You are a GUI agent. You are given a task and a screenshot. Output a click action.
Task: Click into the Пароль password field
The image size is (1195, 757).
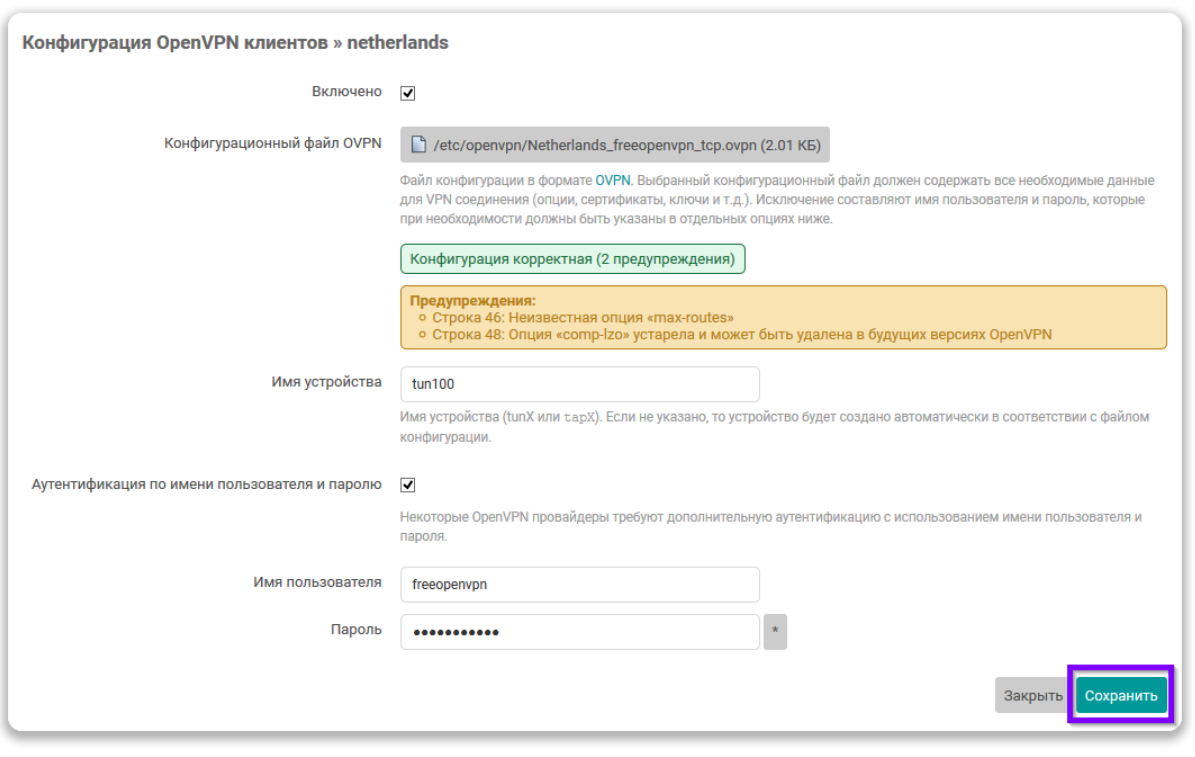(580, 632)
